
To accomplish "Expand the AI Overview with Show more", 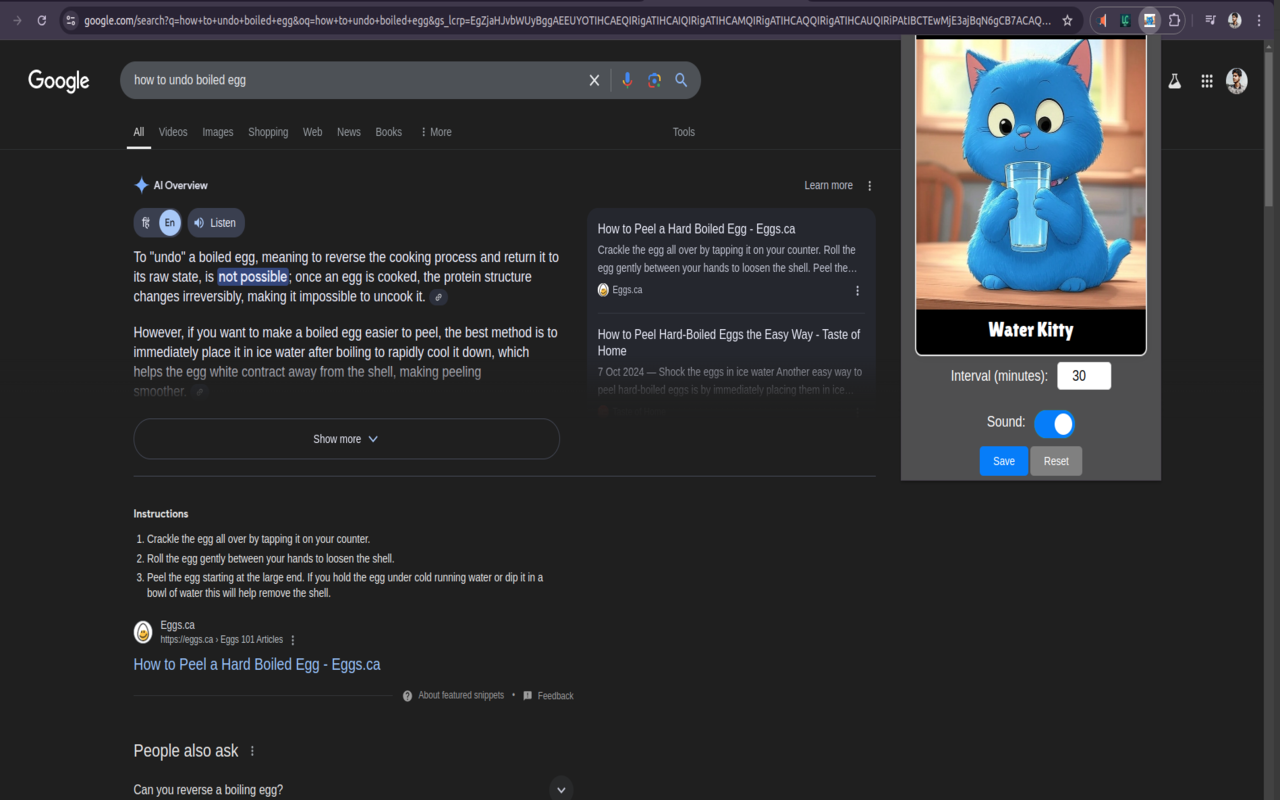I will point(346,438).
